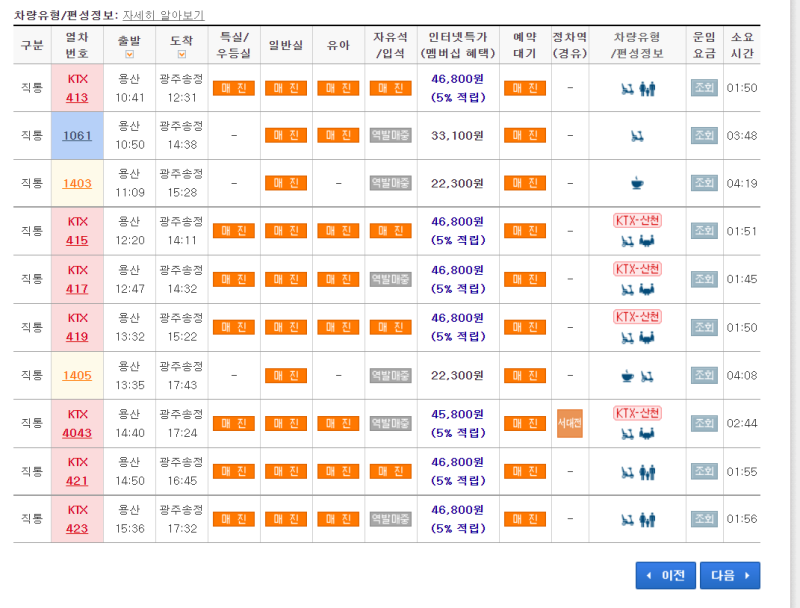
Task: Click the 46,800원 internet fare for KTX 415
Action: (457, 222)
